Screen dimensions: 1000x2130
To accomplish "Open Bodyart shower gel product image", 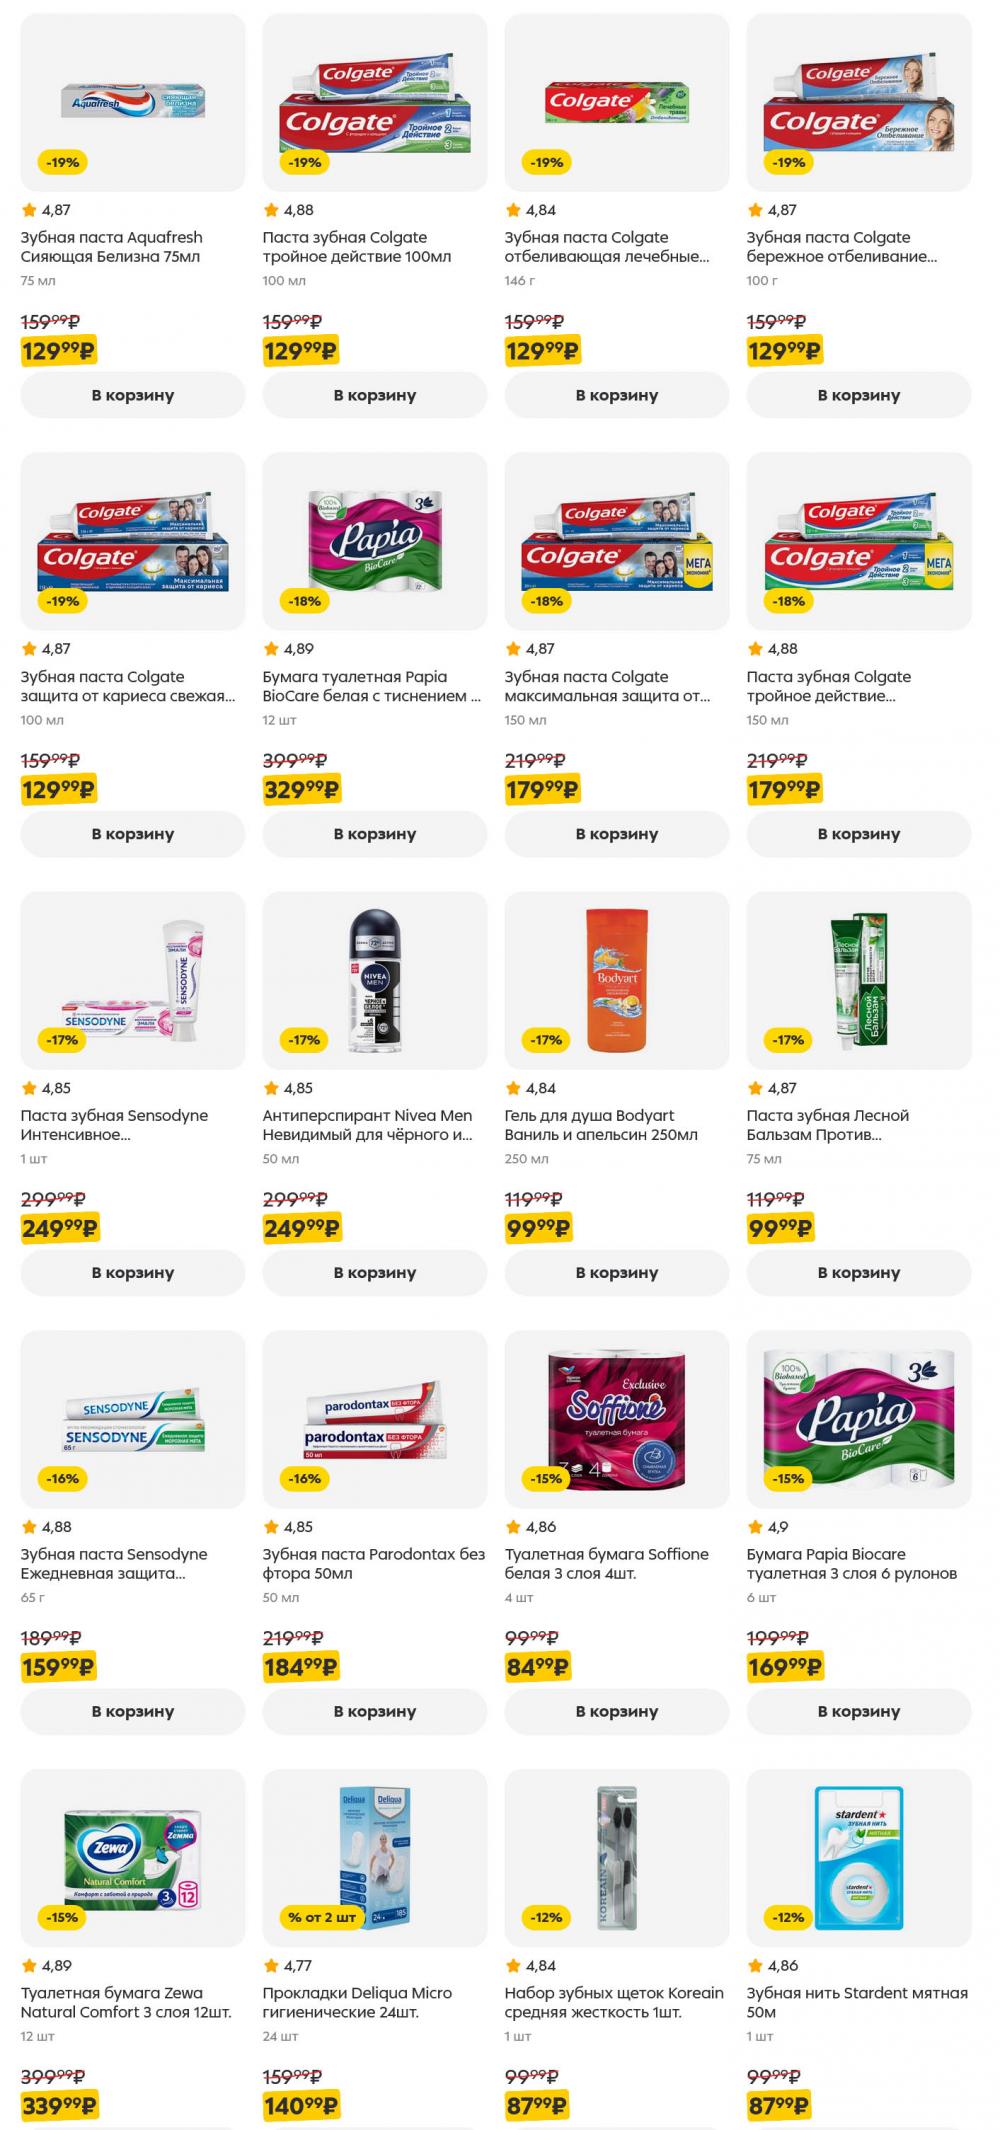I will click(617, 980).
